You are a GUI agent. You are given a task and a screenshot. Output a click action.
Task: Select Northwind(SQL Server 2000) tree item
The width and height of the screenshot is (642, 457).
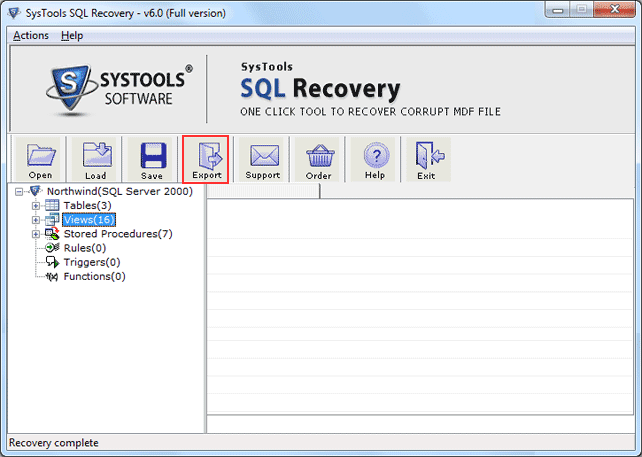click(120, 191)
